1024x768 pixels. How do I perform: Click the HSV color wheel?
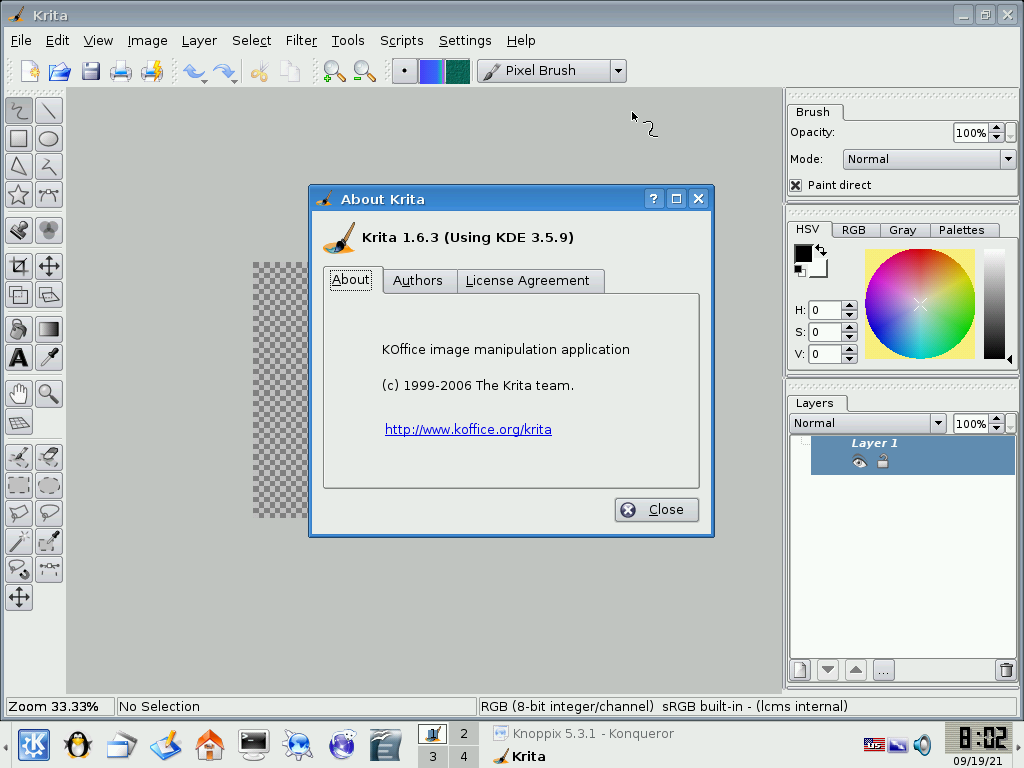(920, 304)
